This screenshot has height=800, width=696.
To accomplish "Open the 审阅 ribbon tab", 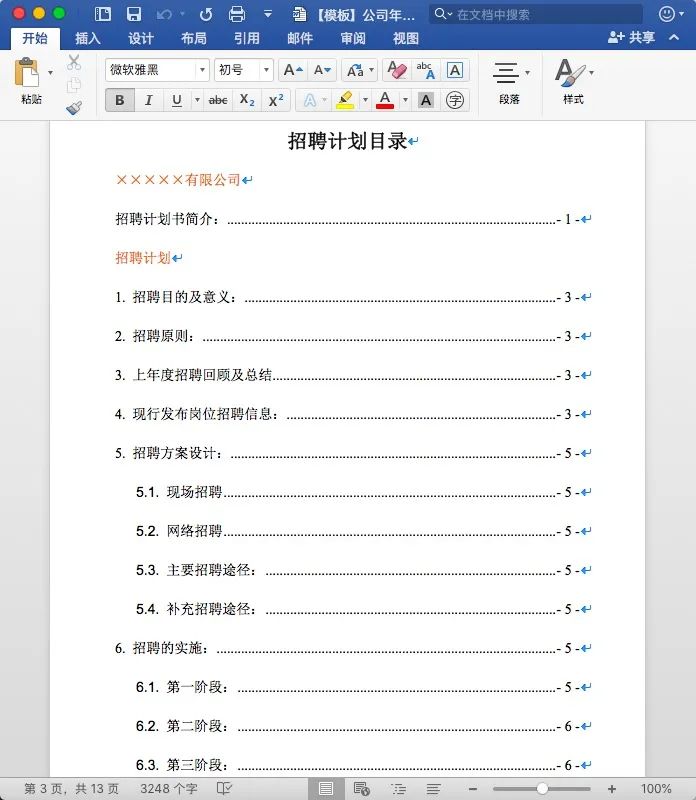I will 353,38.
